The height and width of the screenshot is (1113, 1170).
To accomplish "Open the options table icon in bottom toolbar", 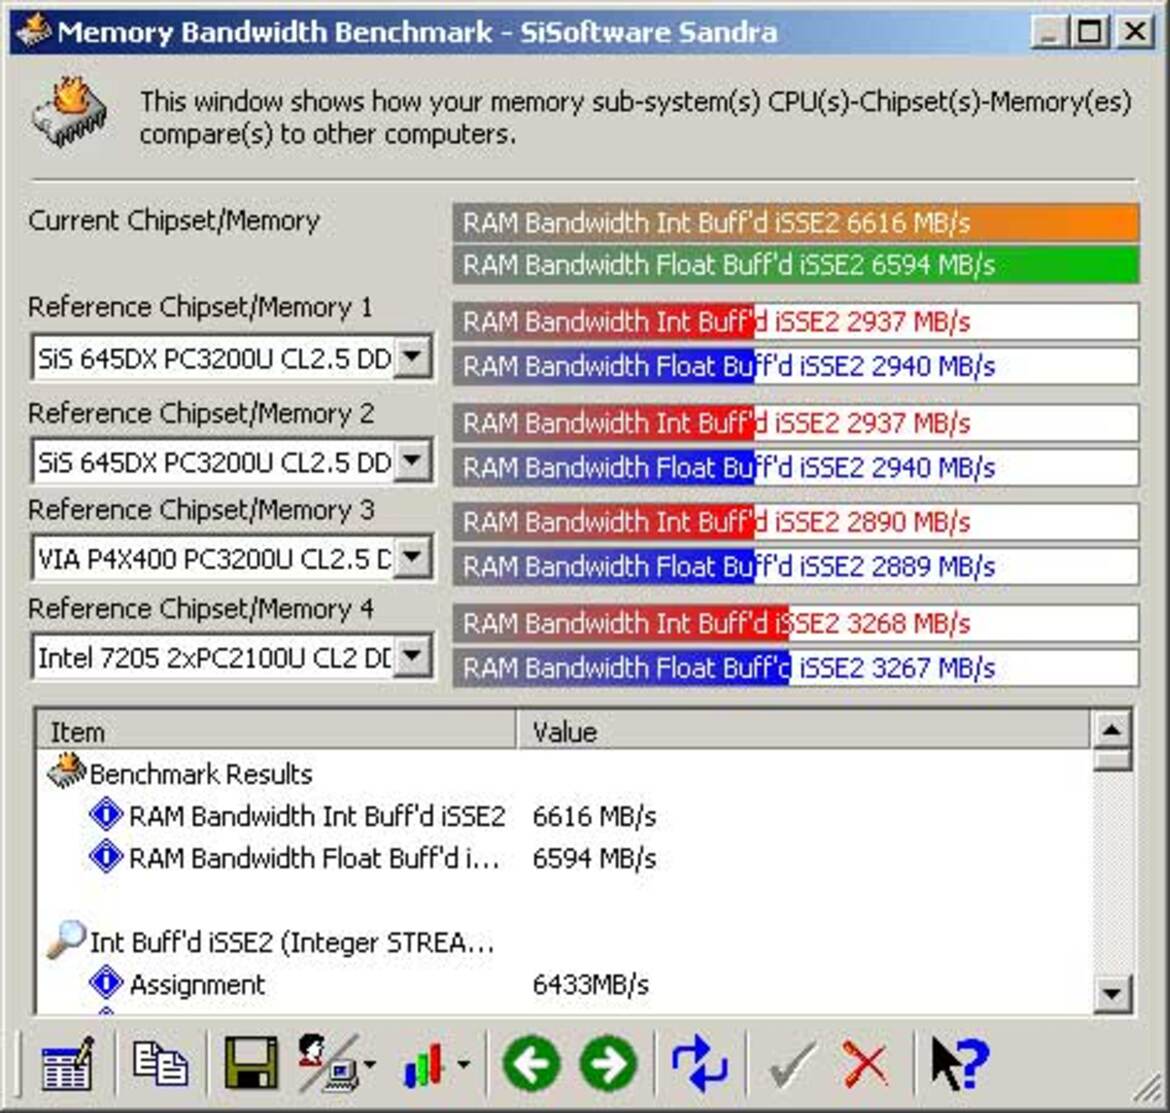I will [67, 1063].
